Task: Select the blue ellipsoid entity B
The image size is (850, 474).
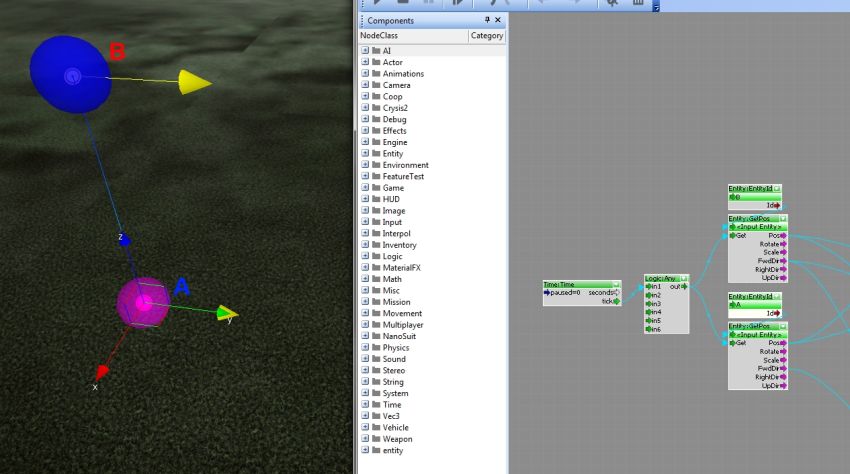Action: (70, 73)
